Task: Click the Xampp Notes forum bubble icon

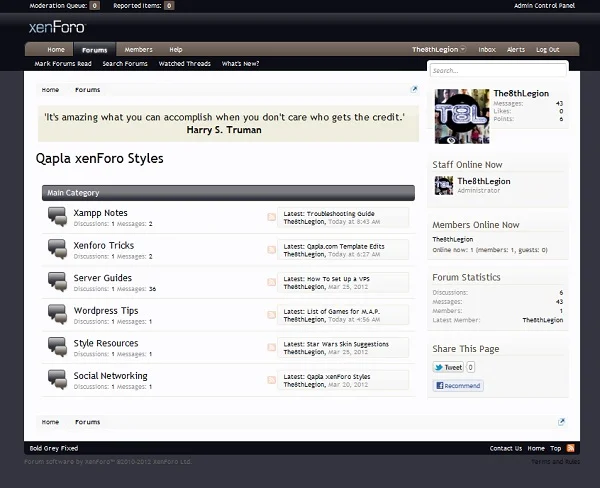Action: (x=57, y=217)
